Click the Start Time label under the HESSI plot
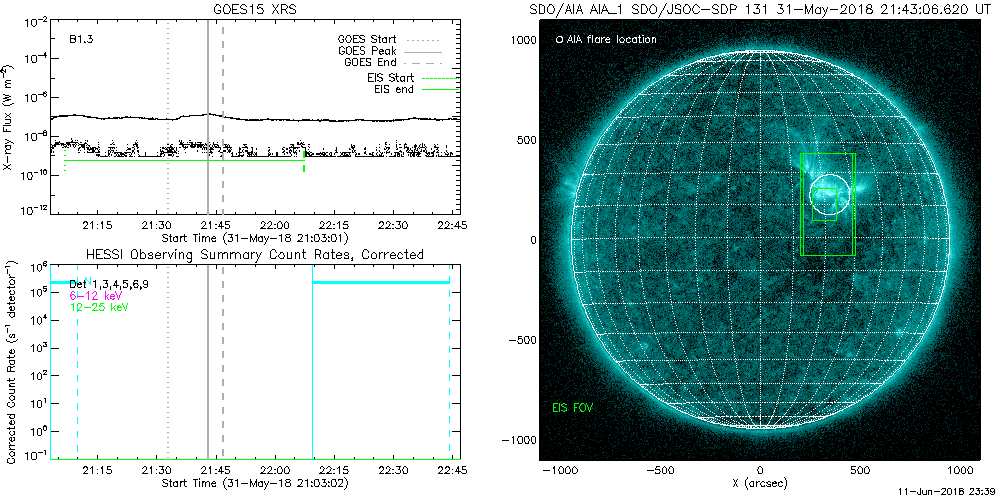 coord(257,483)
